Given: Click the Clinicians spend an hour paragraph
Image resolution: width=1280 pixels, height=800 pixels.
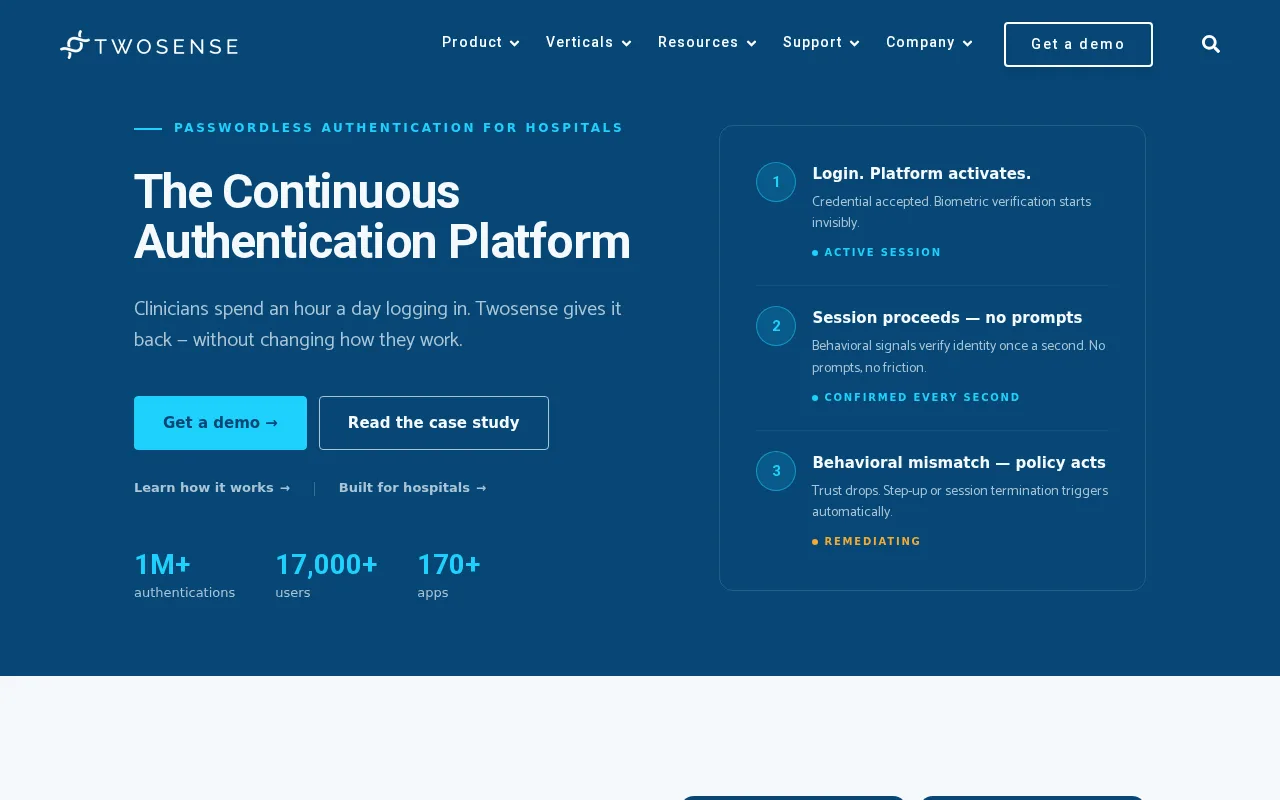Looking at the screenshot, I should point(378,324).
